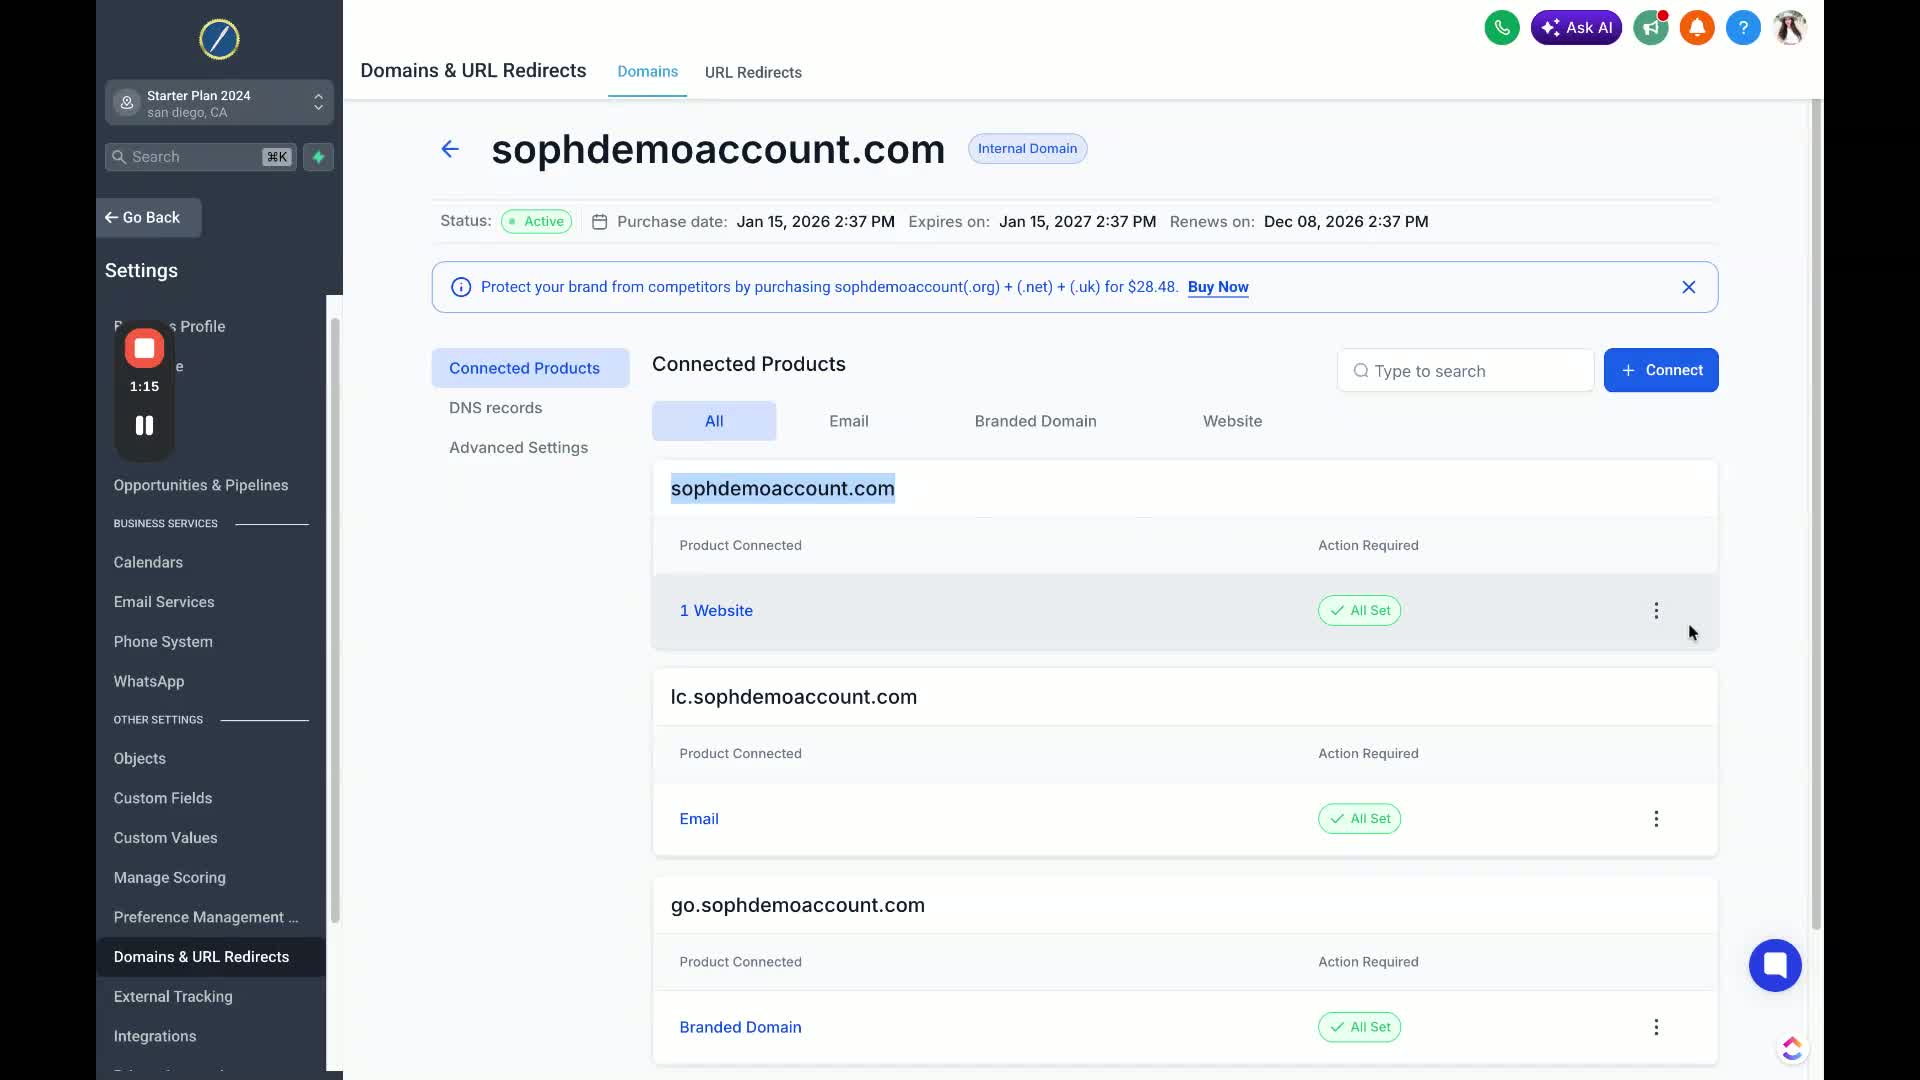Switch to the URL Redirects tab
Image resolution: width=1920 pixels, height=1080 pixels.
pos(753,72)
